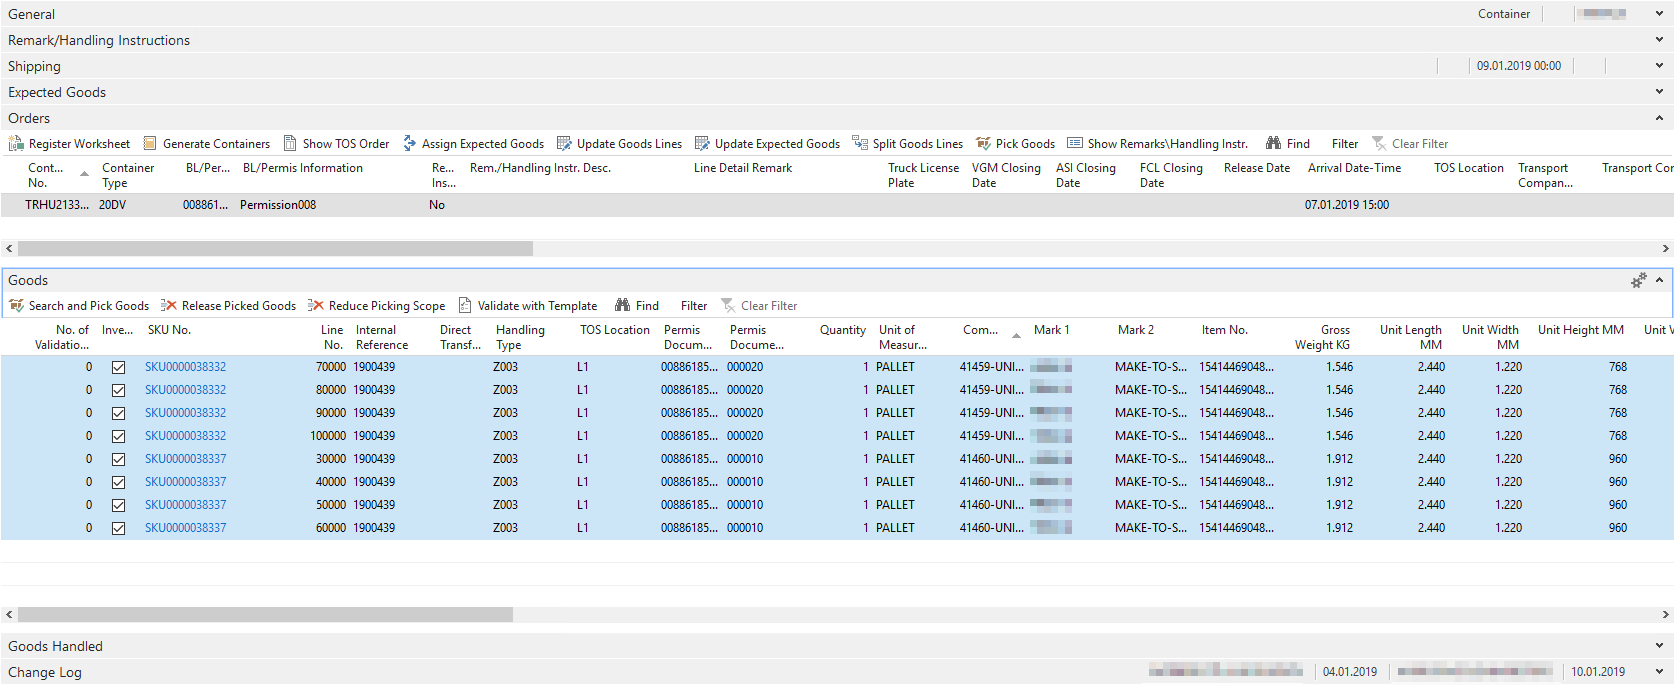
Task: Click Goods grid scroll right arrow
Action: pyautogui.click(x=1666, y=614)
